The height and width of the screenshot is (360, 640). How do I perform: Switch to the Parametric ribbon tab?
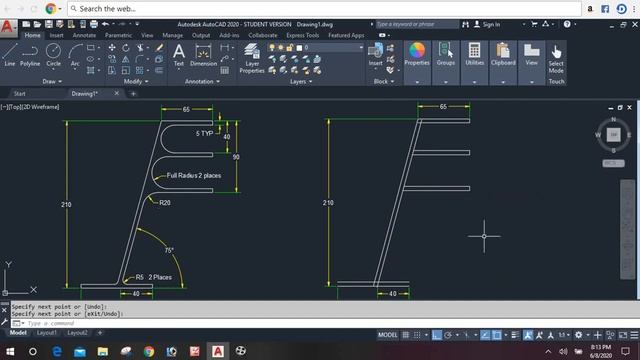(x=118, y=36)
